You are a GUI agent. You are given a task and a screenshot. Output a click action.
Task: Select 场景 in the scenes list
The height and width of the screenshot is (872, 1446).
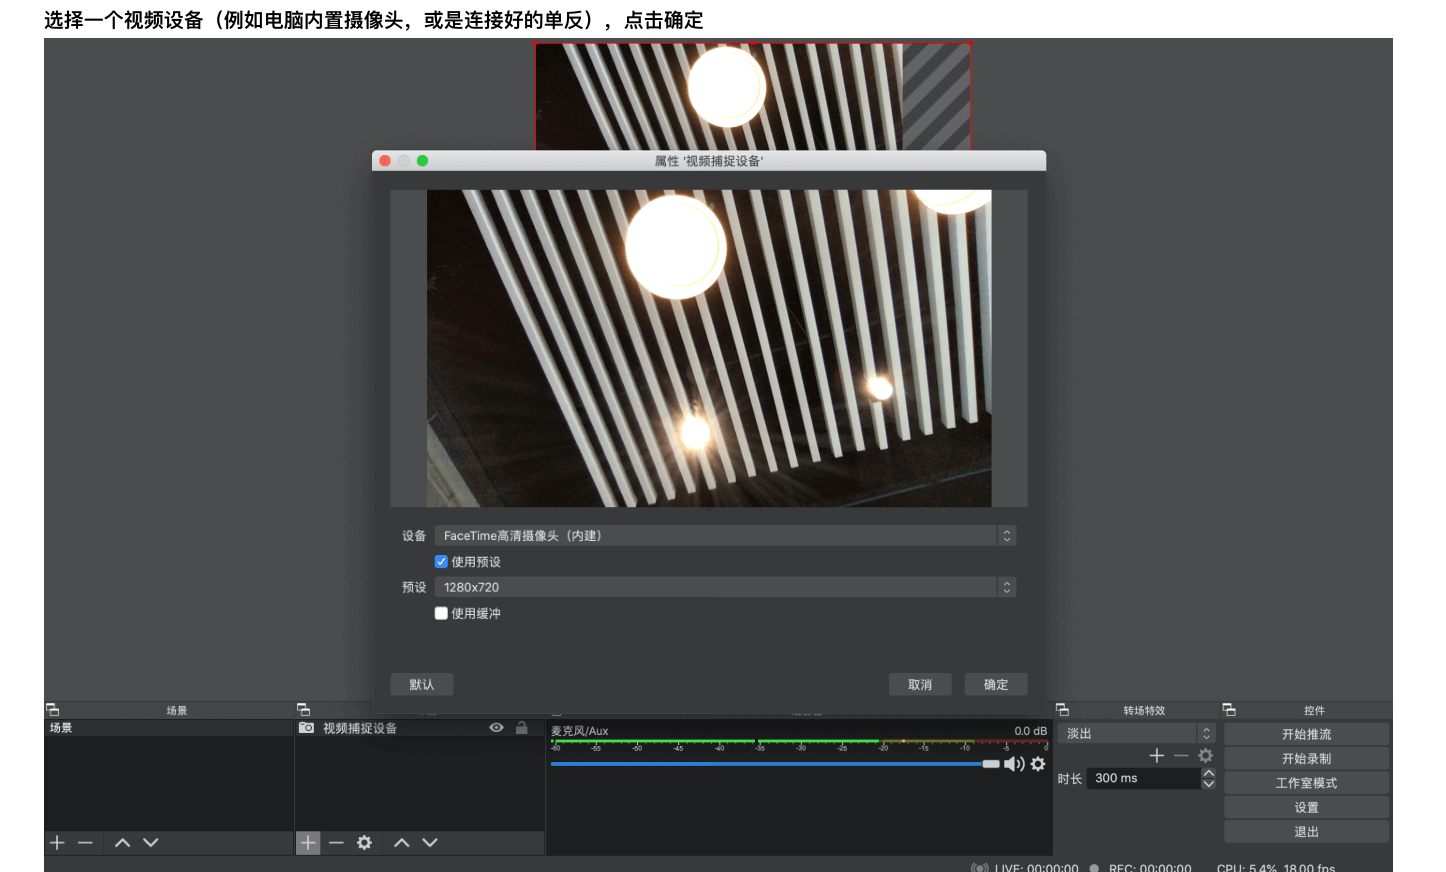point(169,728)
